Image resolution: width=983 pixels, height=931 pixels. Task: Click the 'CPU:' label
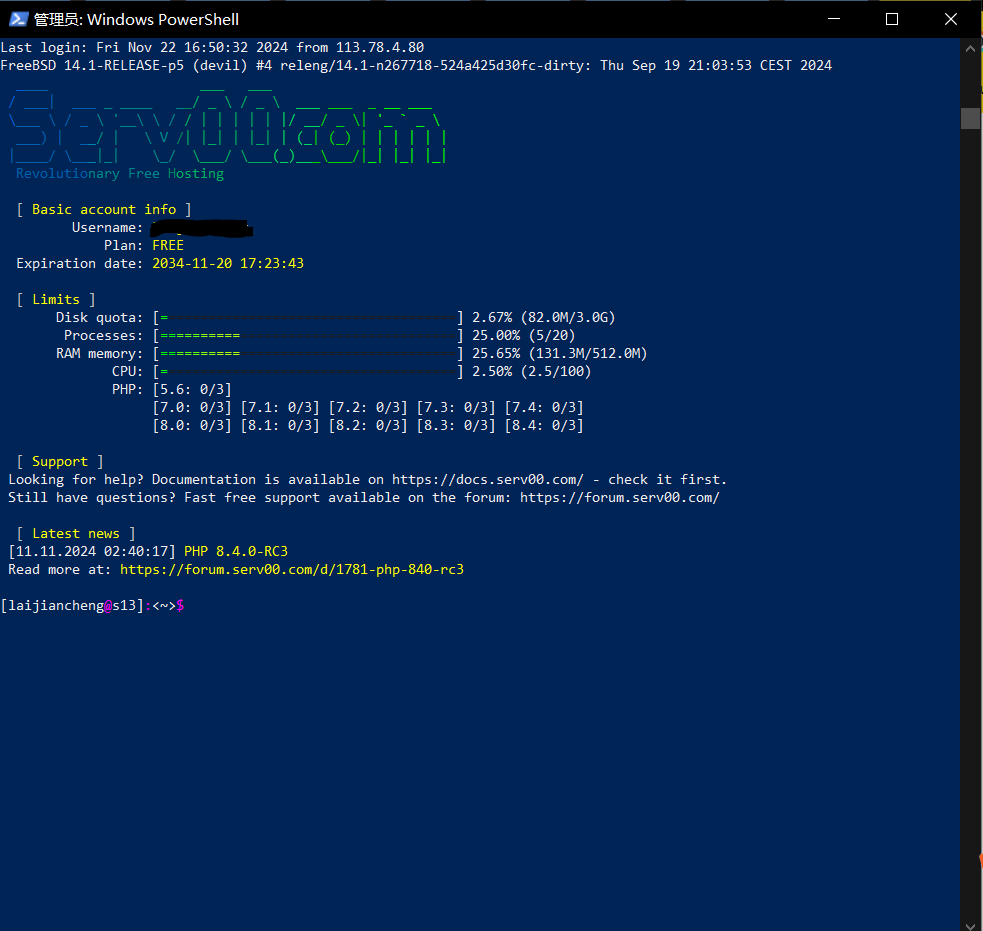[x=127, y=372]
